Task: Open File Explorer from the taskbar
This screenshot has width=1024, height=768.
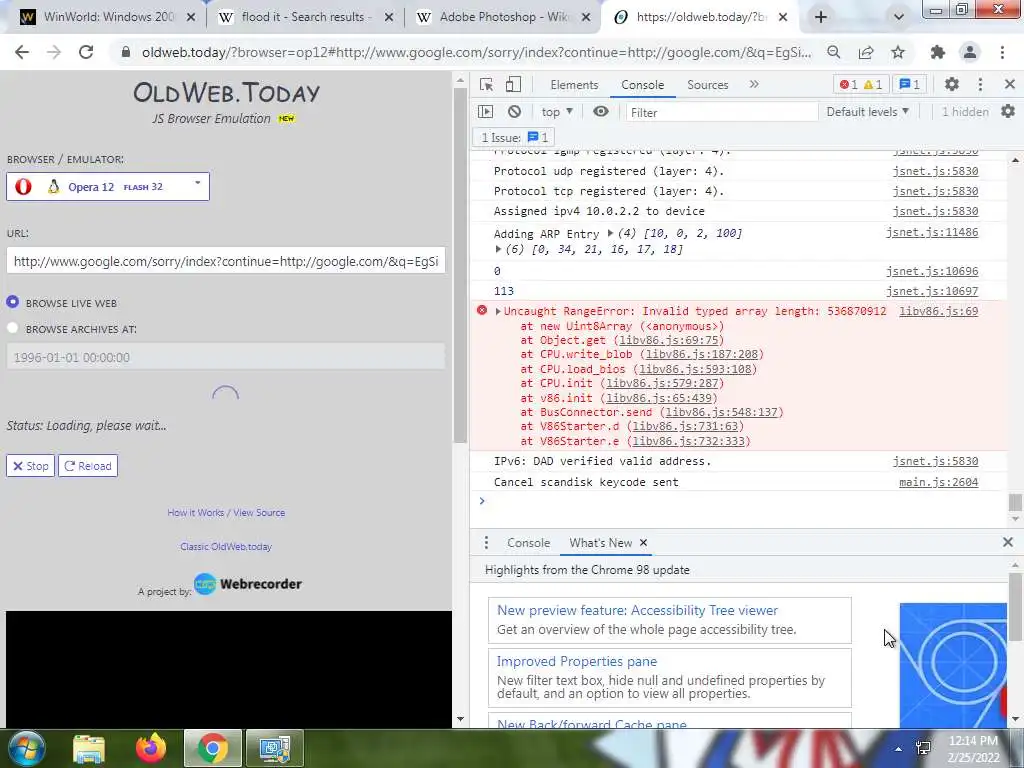Action: click(89, 748)
